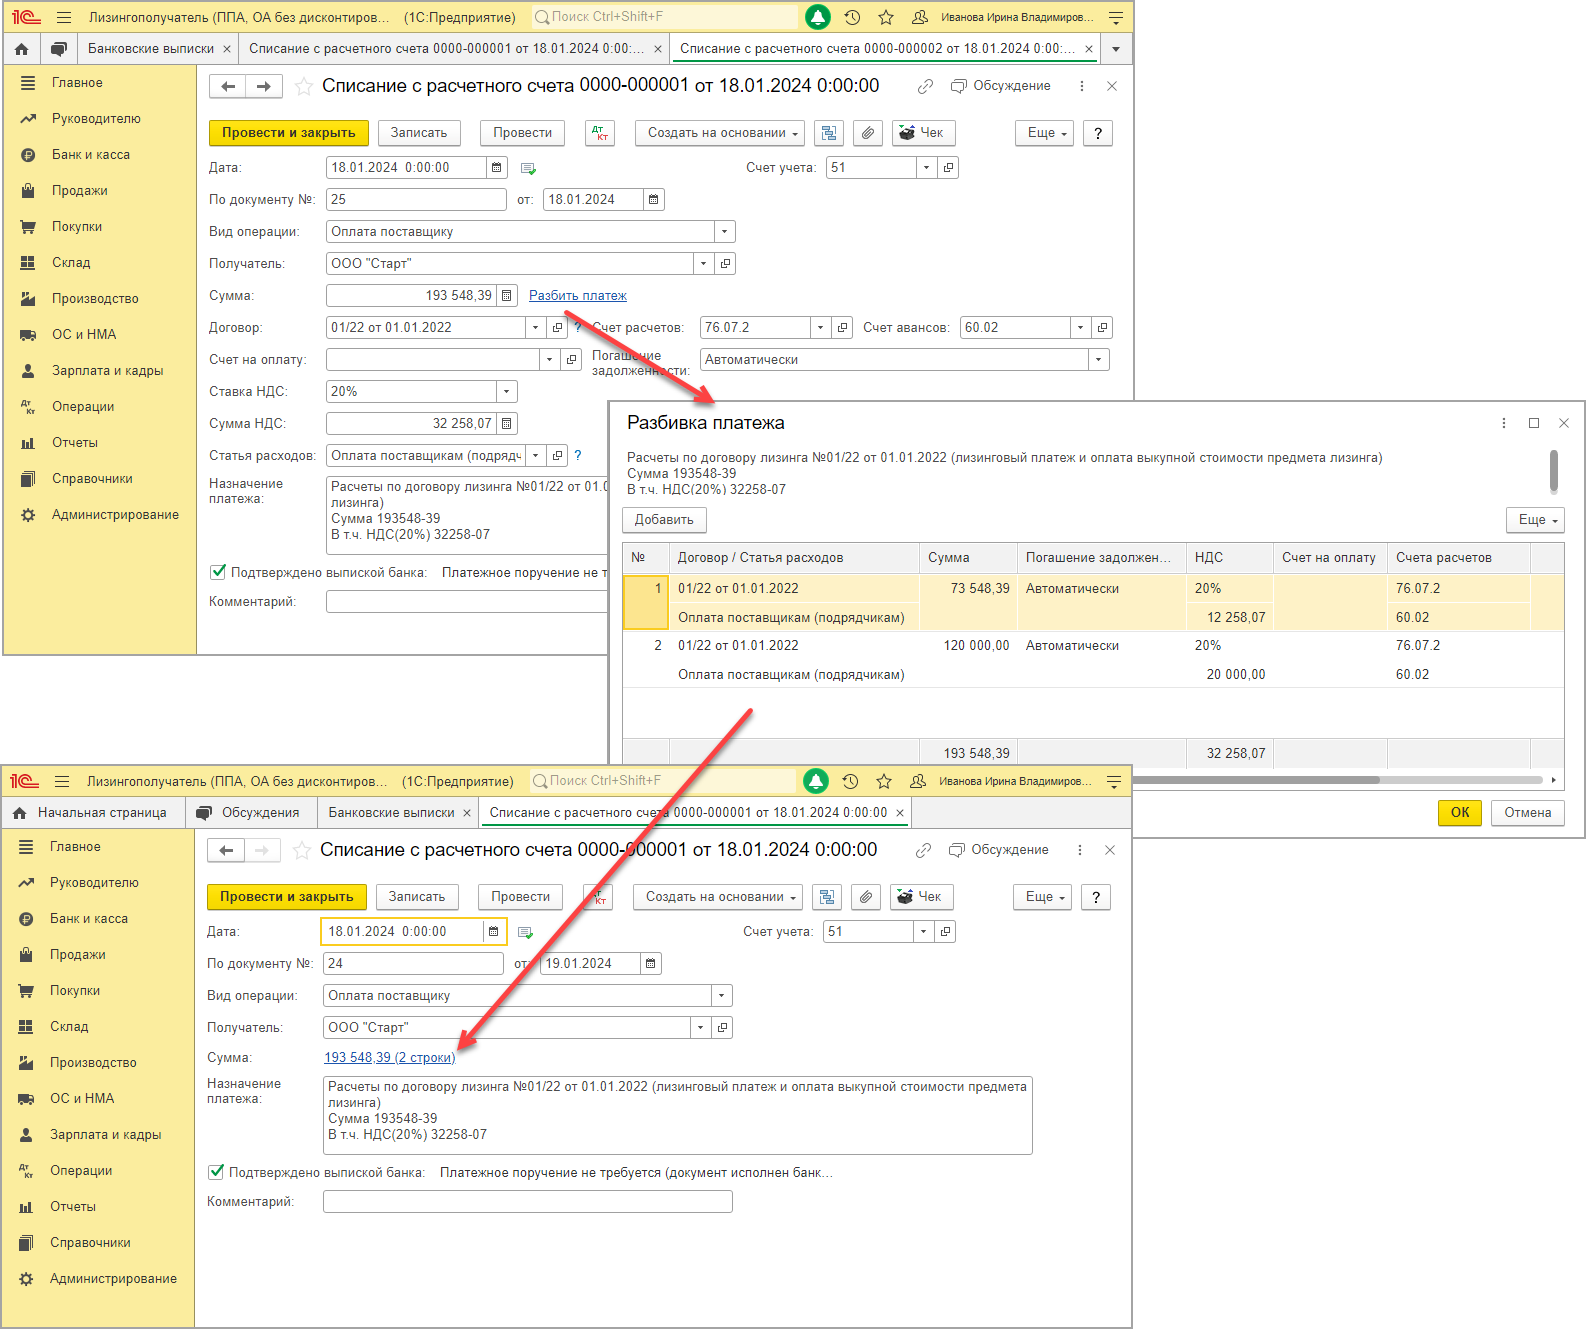Click paperclip icon in bottom window toolbar
Screen dimensions: 1586x1329
click(x=866, y=897)
